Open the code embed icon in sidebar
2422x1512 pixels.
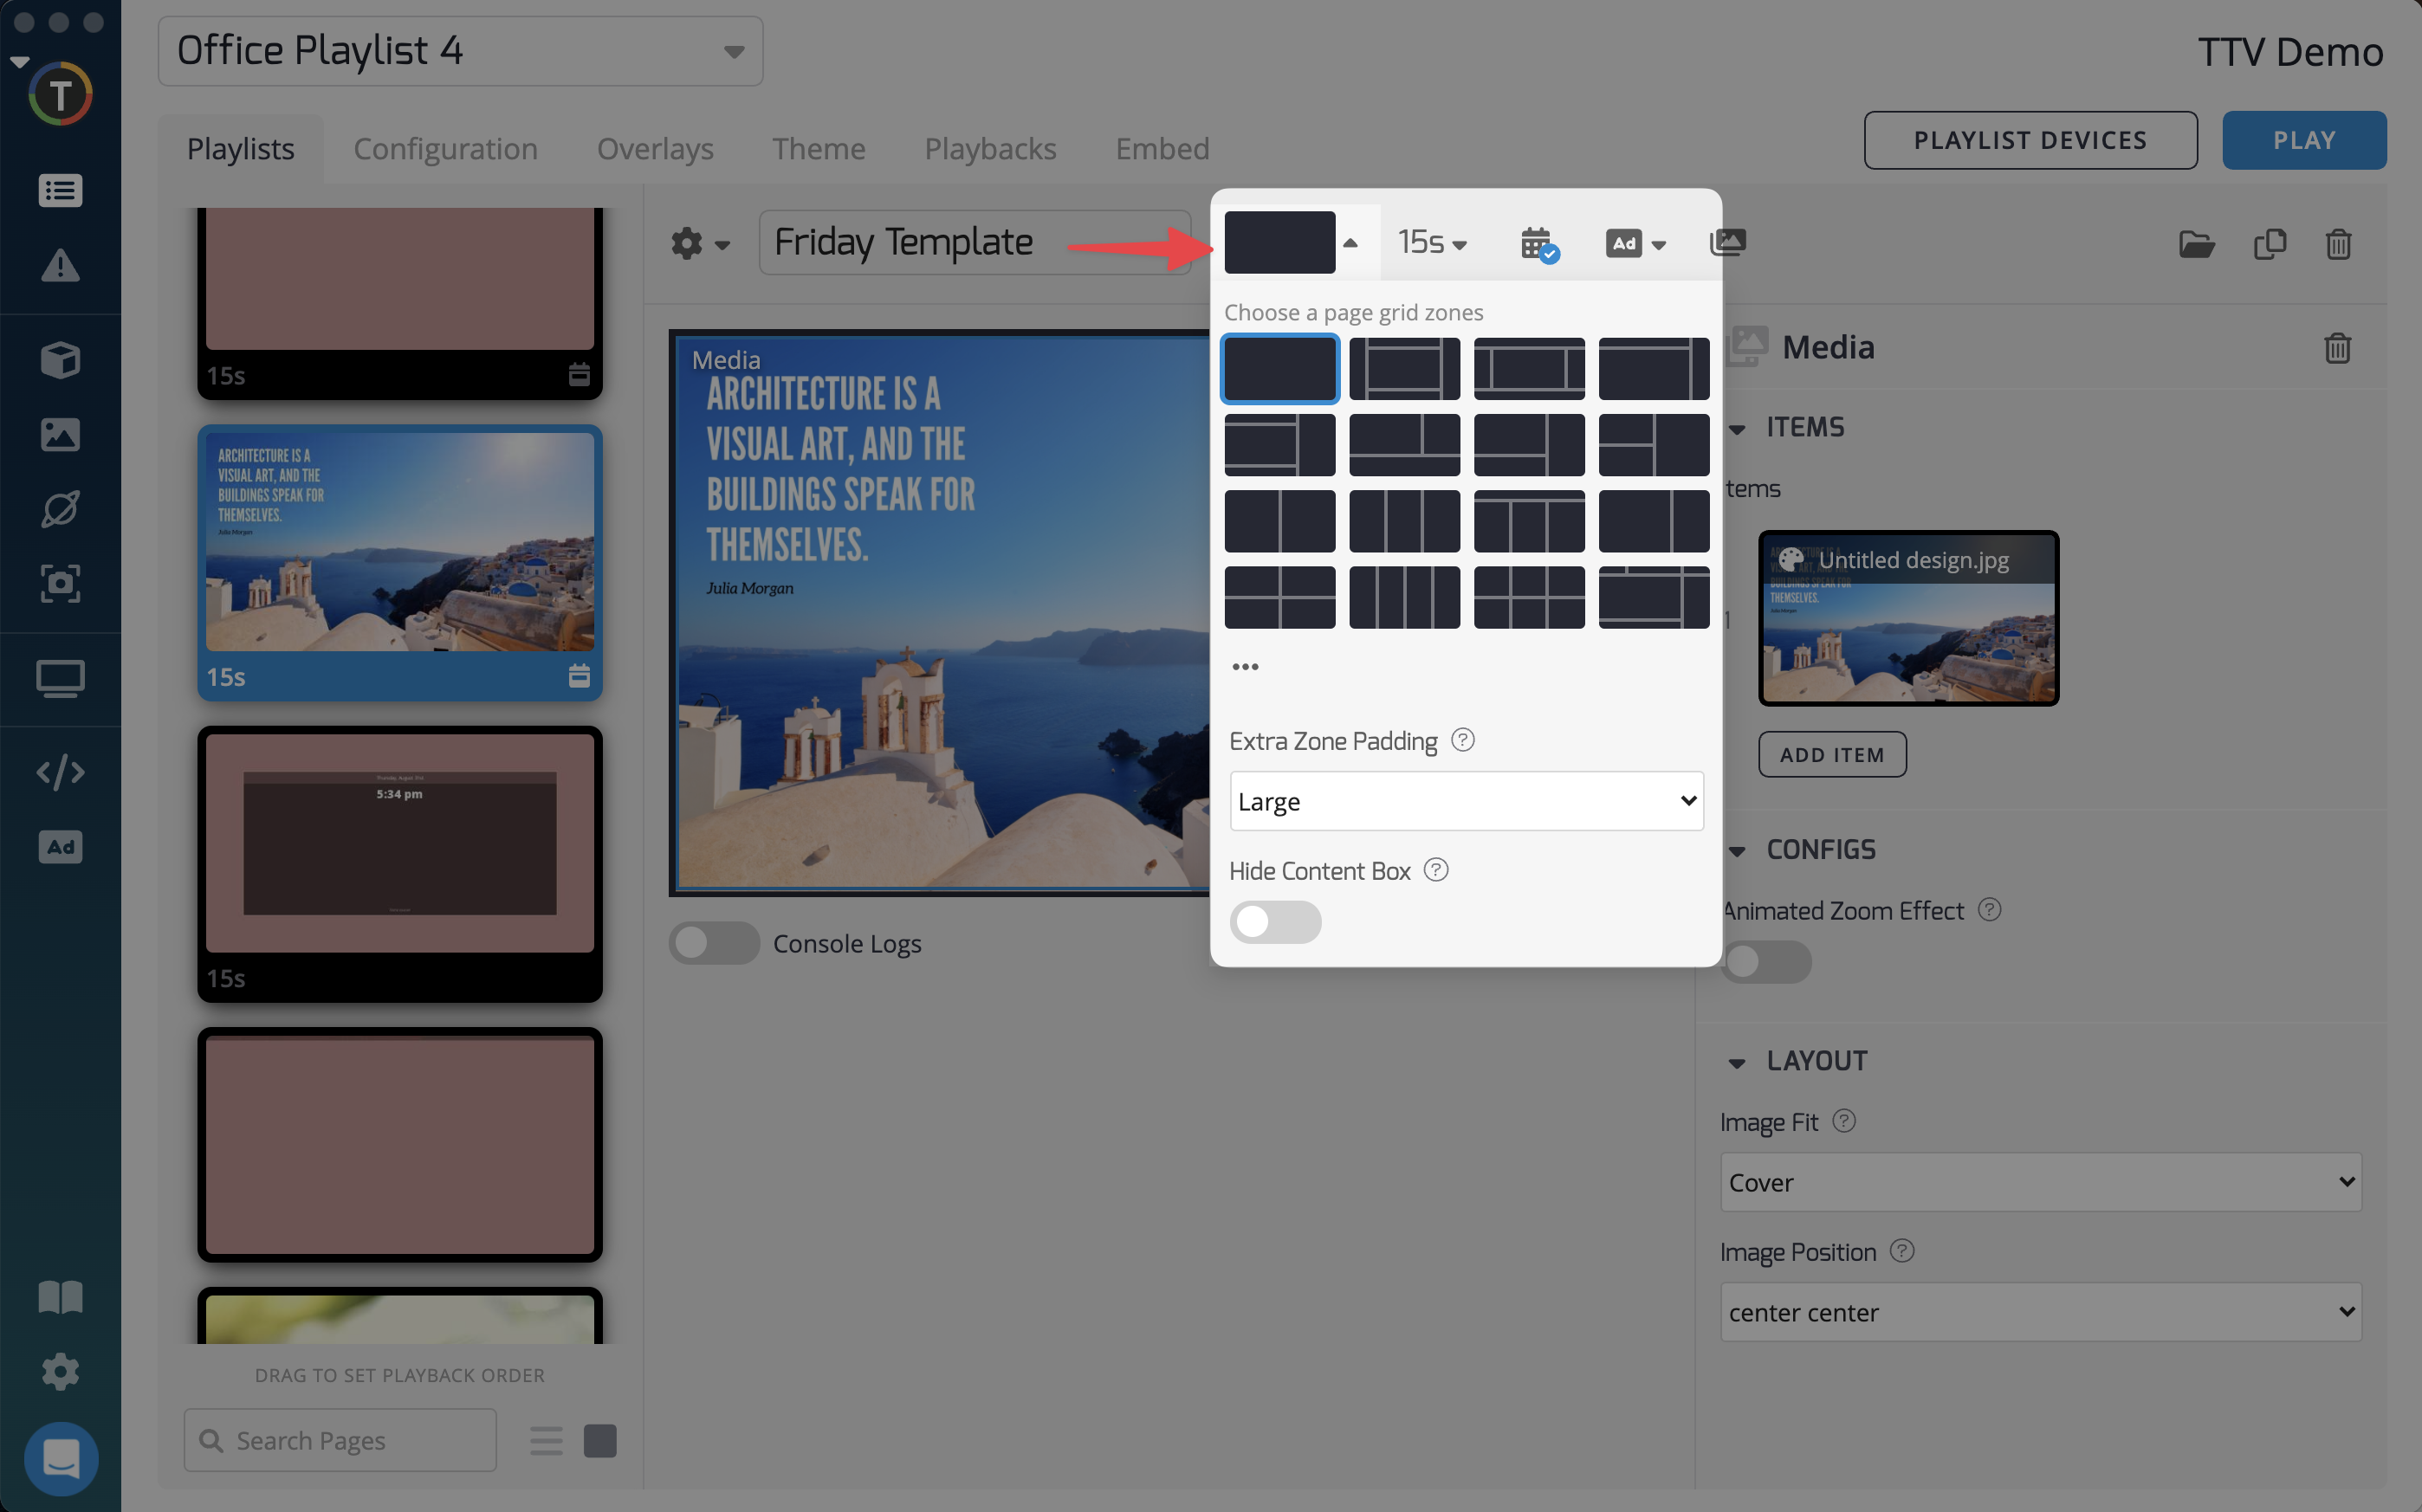60,772
